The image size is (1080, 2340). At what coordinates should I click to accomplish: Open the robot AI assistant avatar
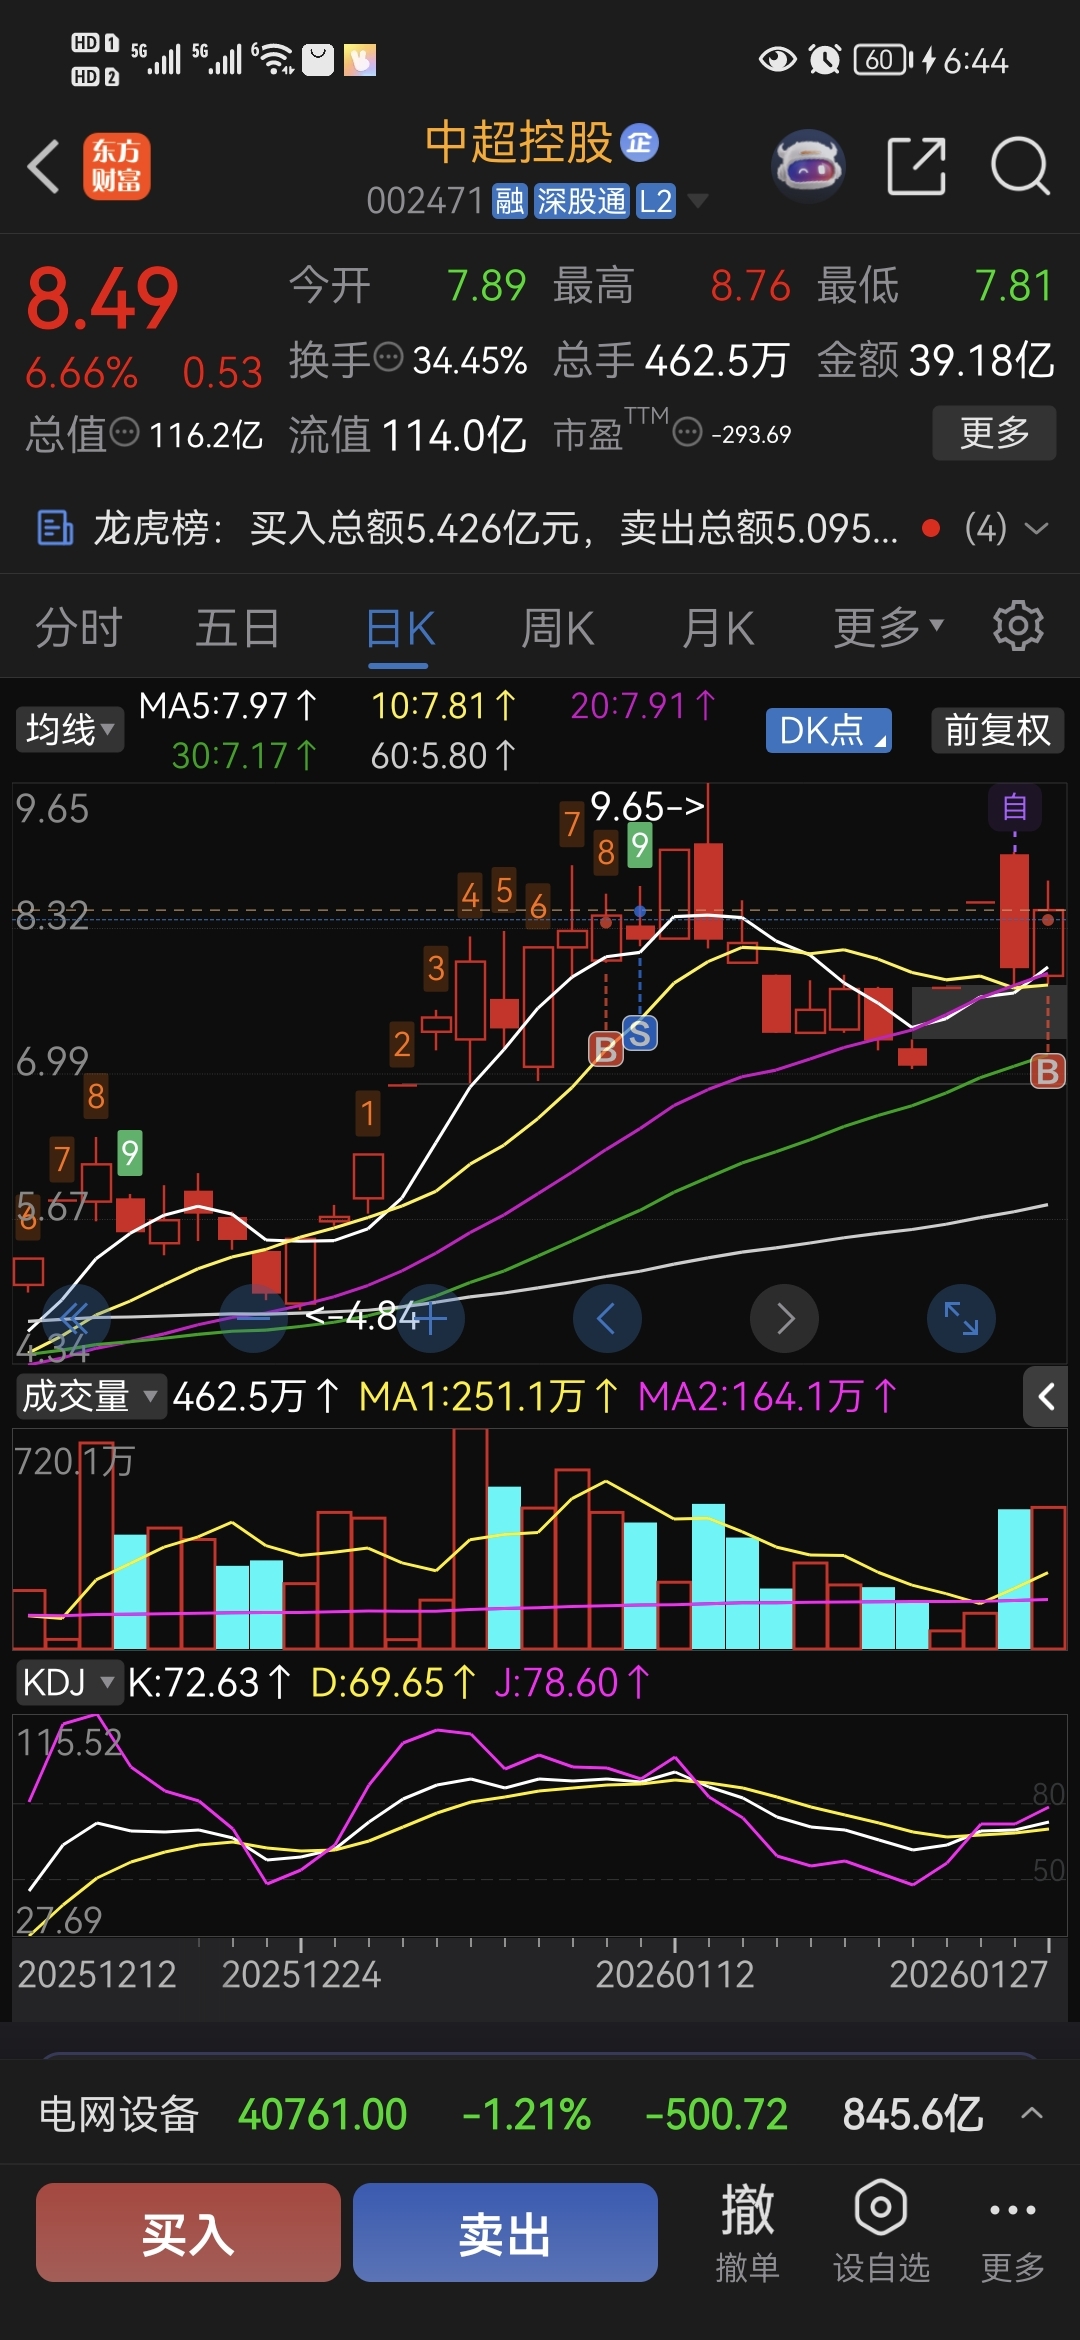[809, 166]
